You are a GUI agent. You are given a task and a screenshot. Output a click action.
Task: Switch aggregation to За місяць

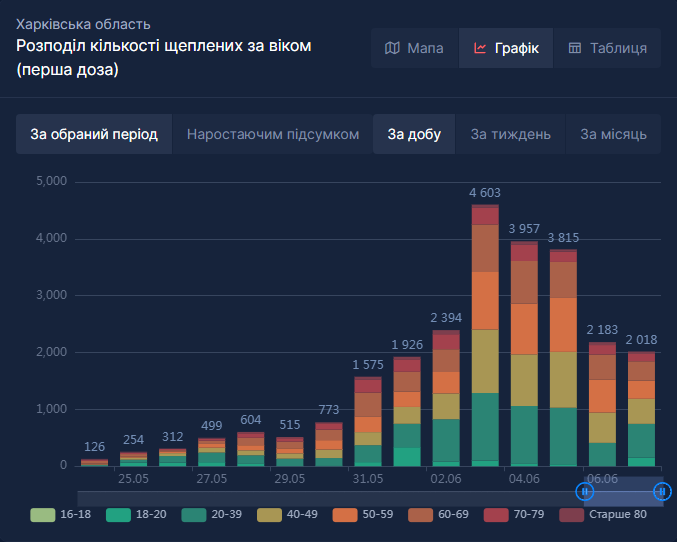[613, 134]
